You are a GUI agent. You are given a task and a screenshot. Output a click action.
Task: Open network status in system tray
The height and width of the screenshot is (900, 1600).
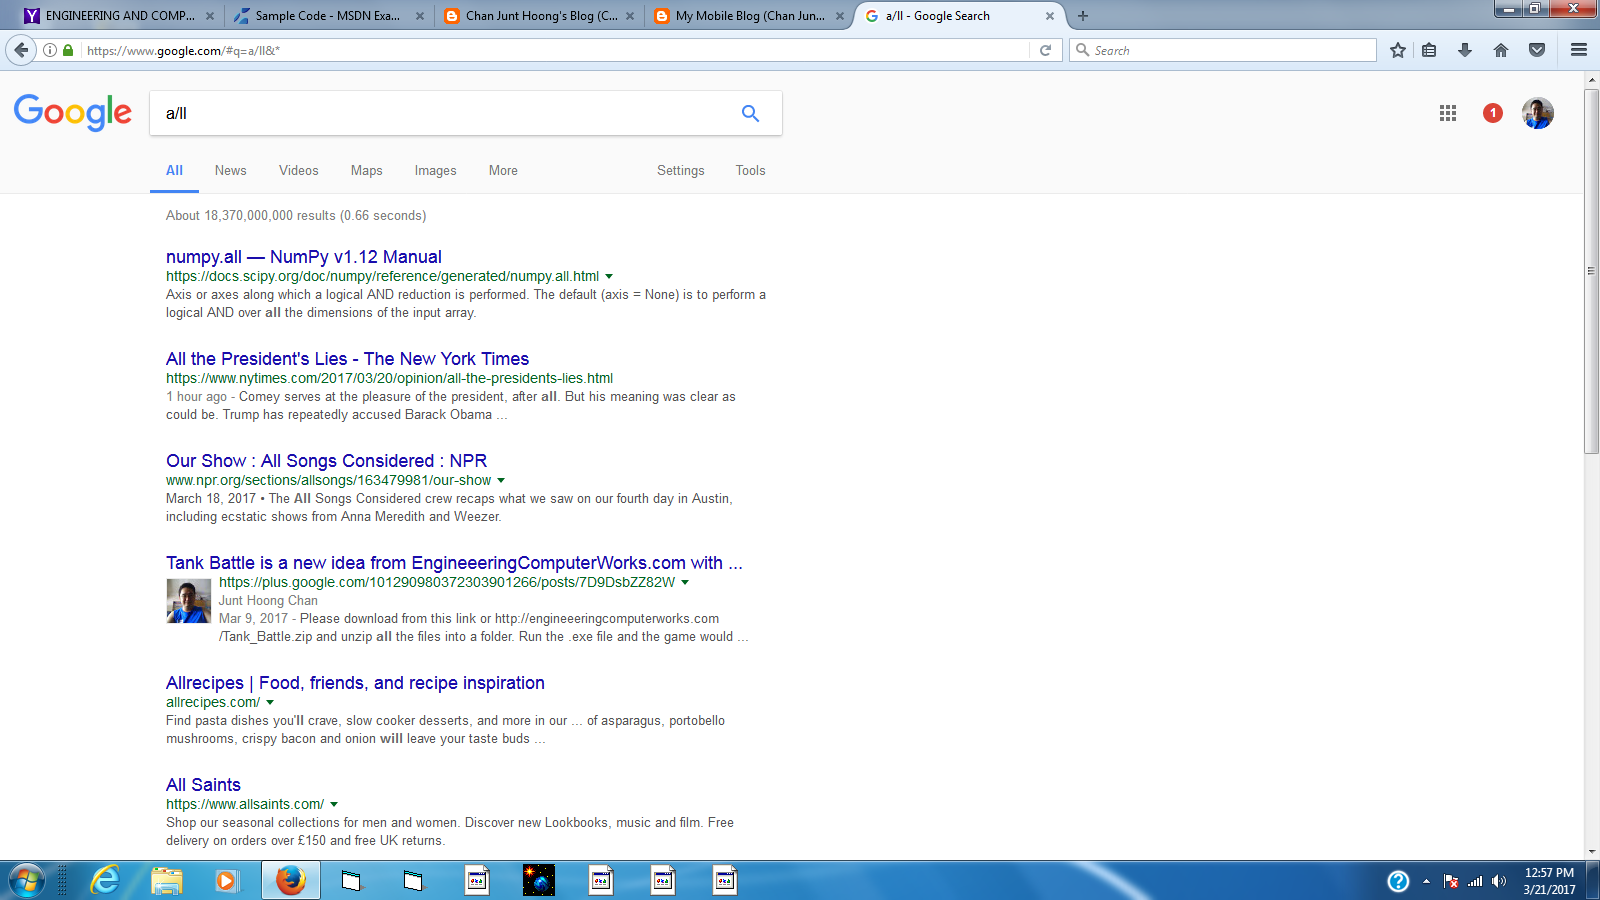(x=1475, y=881)
